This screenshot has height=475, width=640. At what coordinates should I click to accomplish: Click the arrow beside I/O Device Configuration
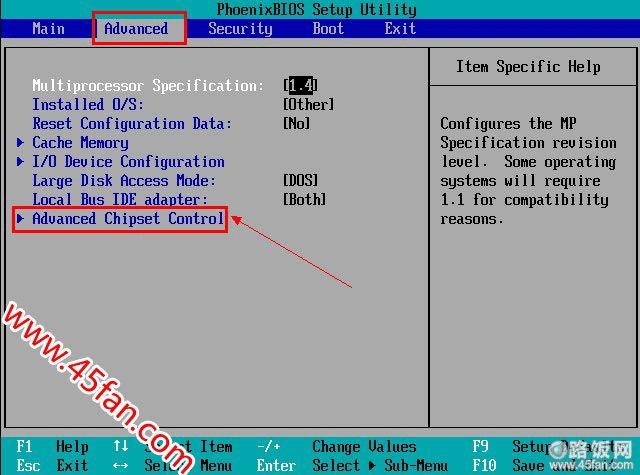pyautogui.click(x=20, y=162)
